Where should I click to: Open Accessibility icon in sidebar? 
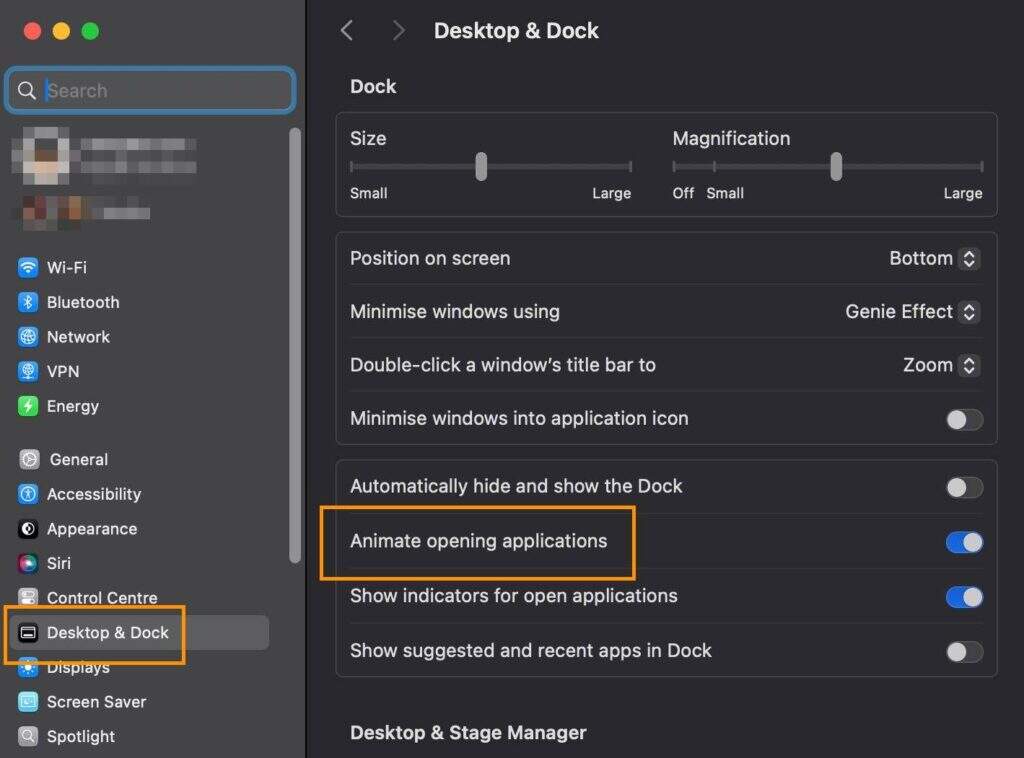click(28, 494)
